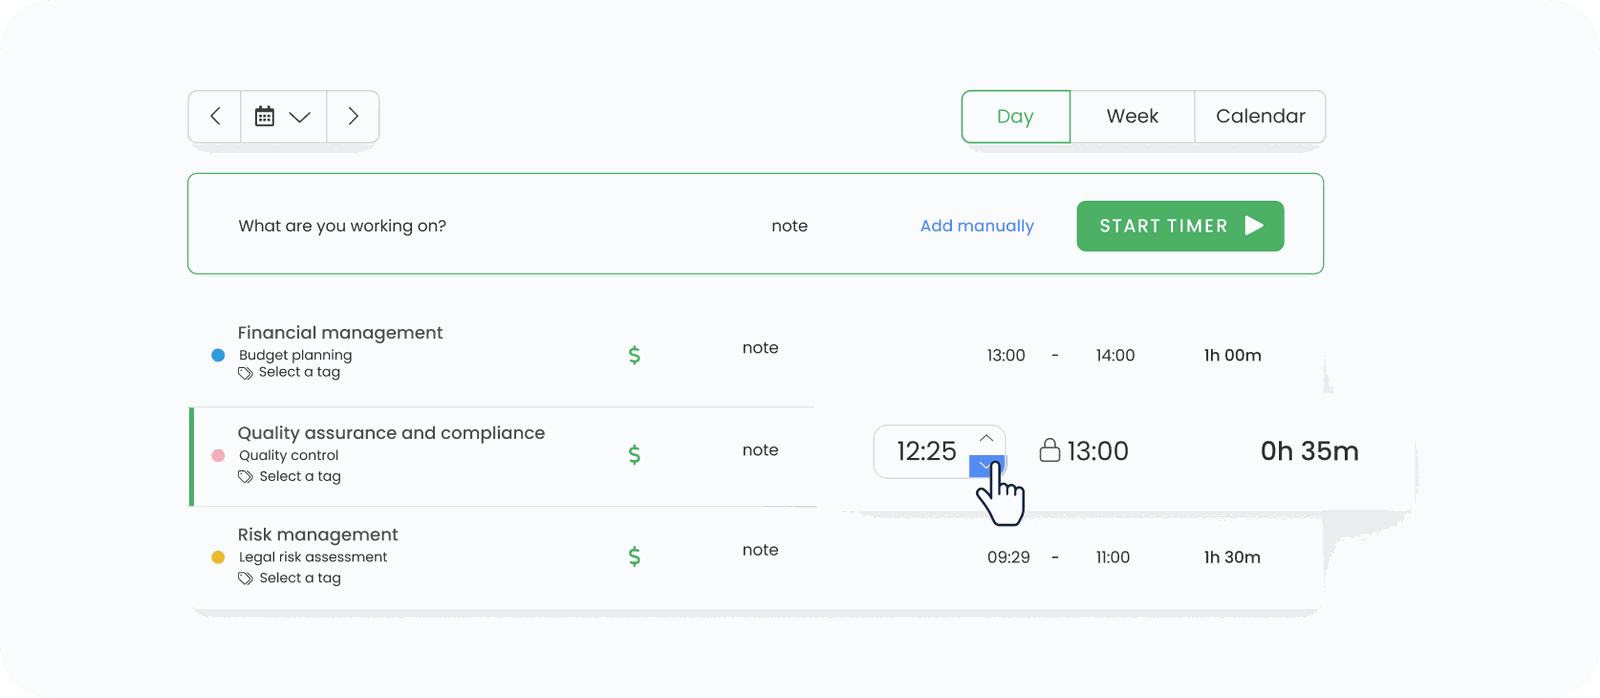Toggle billable dollar sign for Financial management
The width and height of the screenshot is (1600, 698).
(x=634, y=355)
